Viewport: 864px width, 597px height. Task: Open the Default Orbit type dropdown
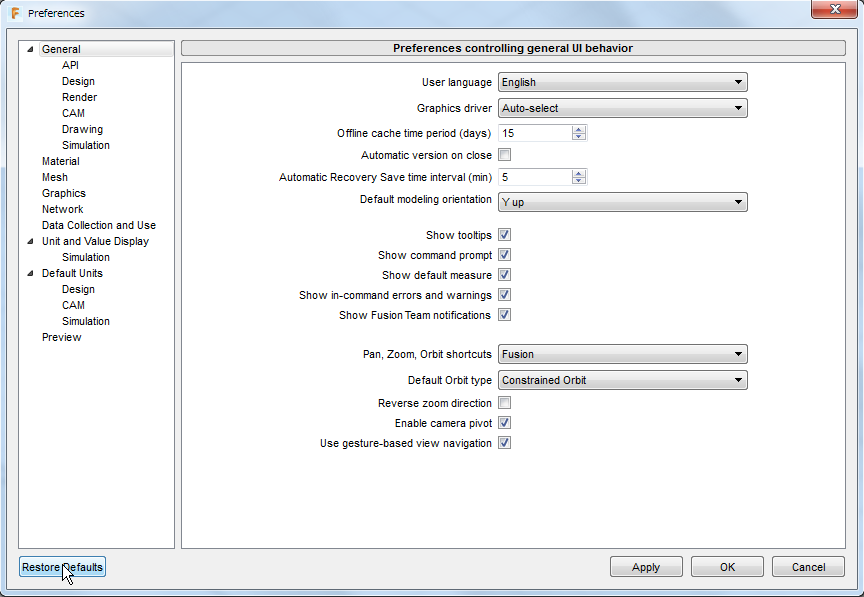tap(737, 380)
